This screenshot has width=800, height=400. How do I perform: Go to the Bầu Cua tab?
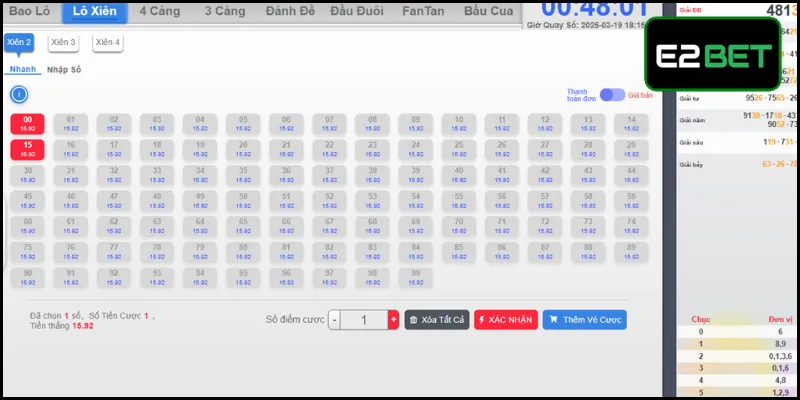[x=489, y=11]
